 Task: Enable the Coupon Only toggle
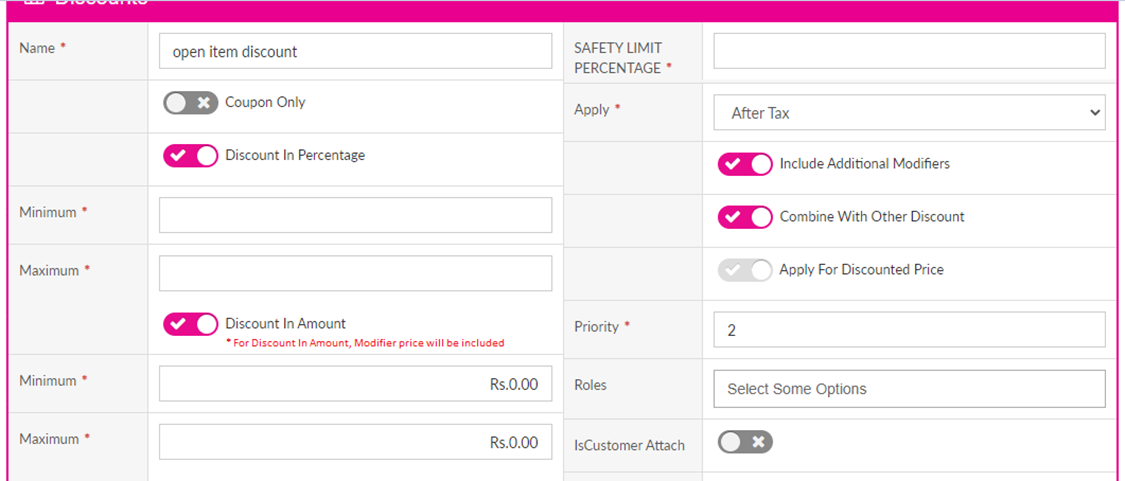coord(190,103)
